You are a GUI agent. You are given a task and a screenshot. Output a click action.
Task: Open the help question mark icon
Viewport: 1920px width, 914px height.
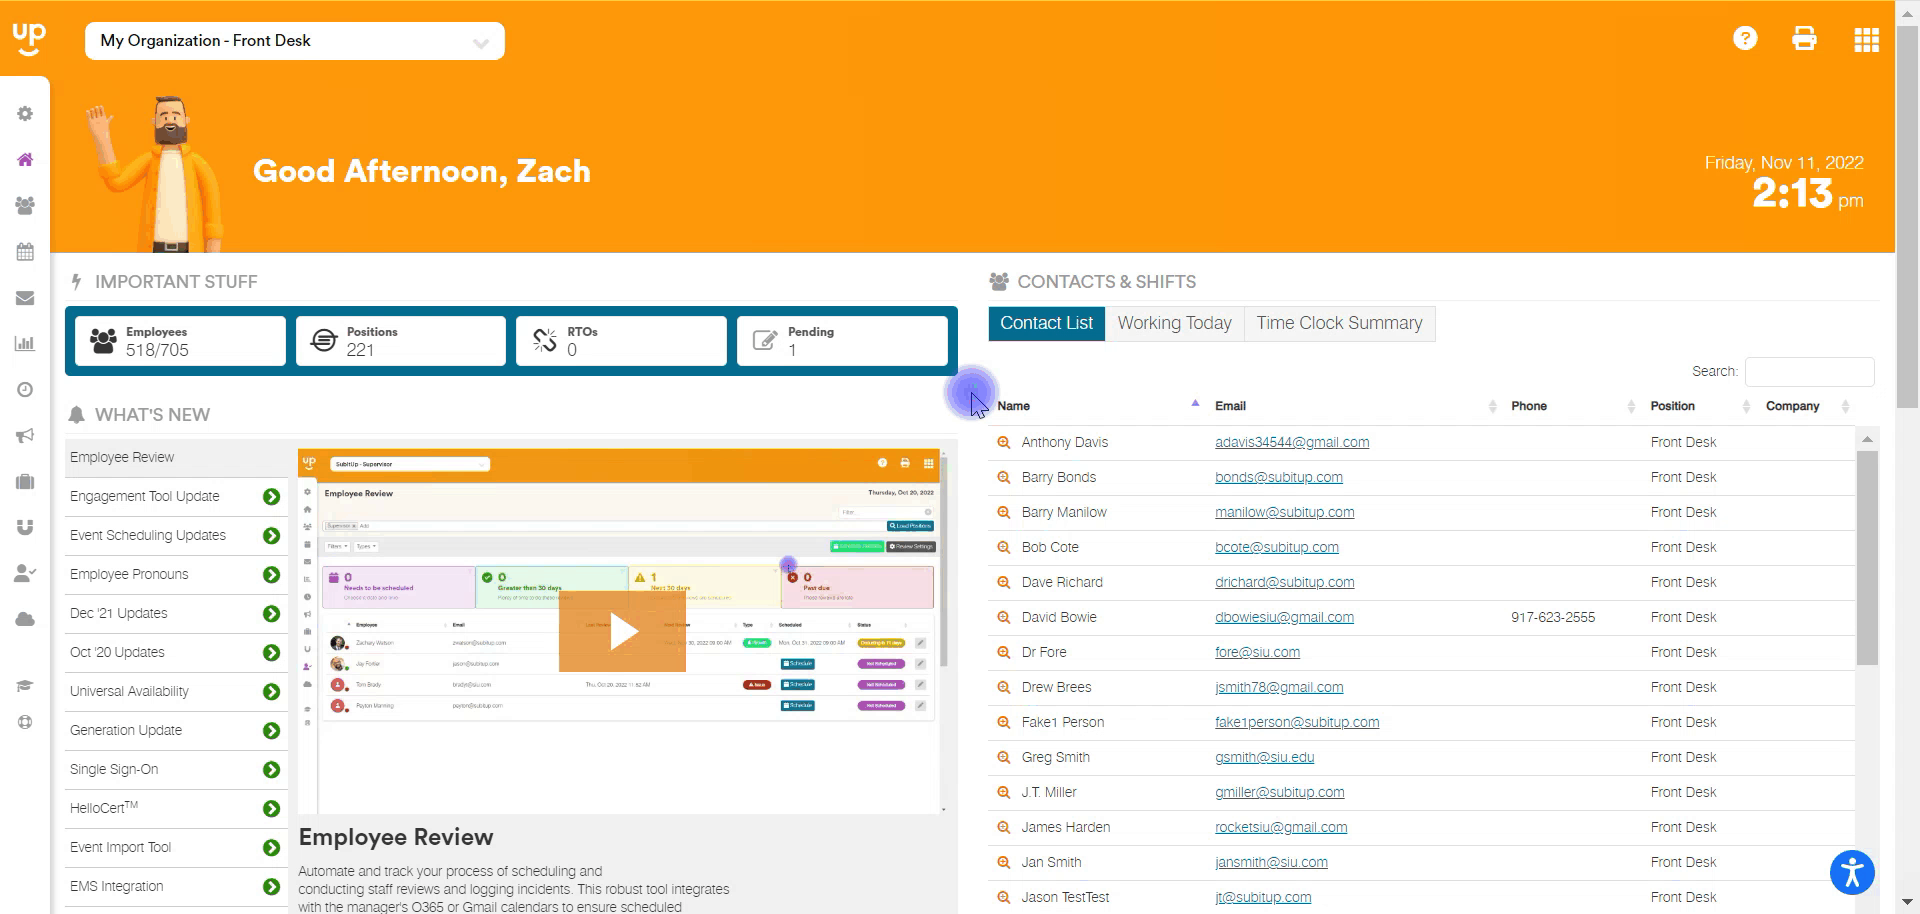click(x=1744, y=38)
